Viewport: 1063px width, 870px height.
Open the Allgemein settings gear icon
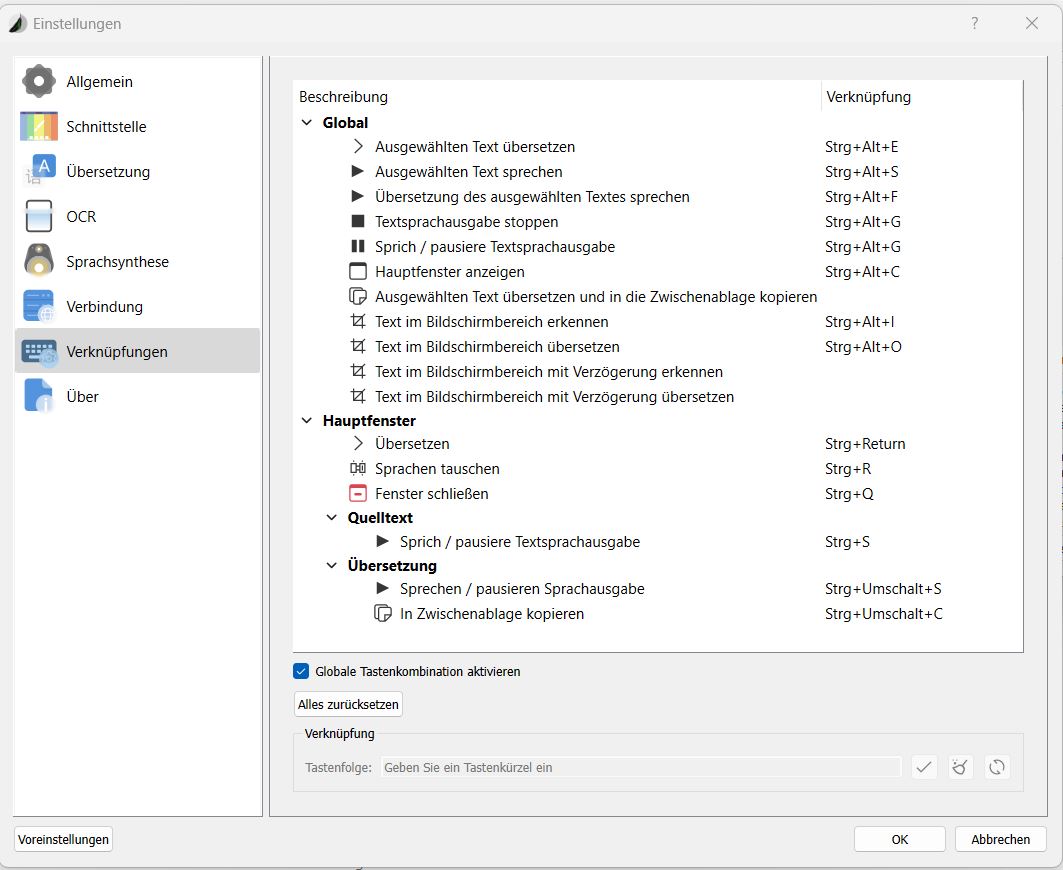39,81
